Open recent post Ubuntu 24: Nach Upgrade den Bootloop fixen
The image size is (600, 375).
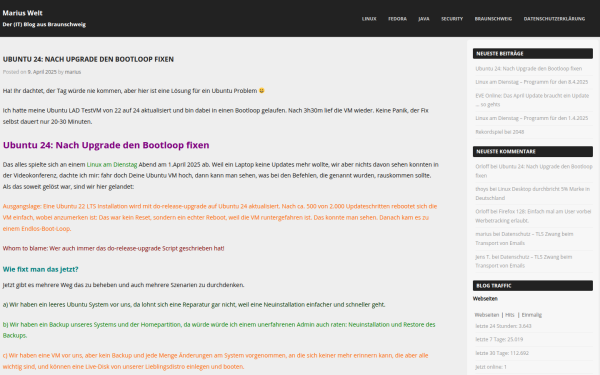(528, 68)
